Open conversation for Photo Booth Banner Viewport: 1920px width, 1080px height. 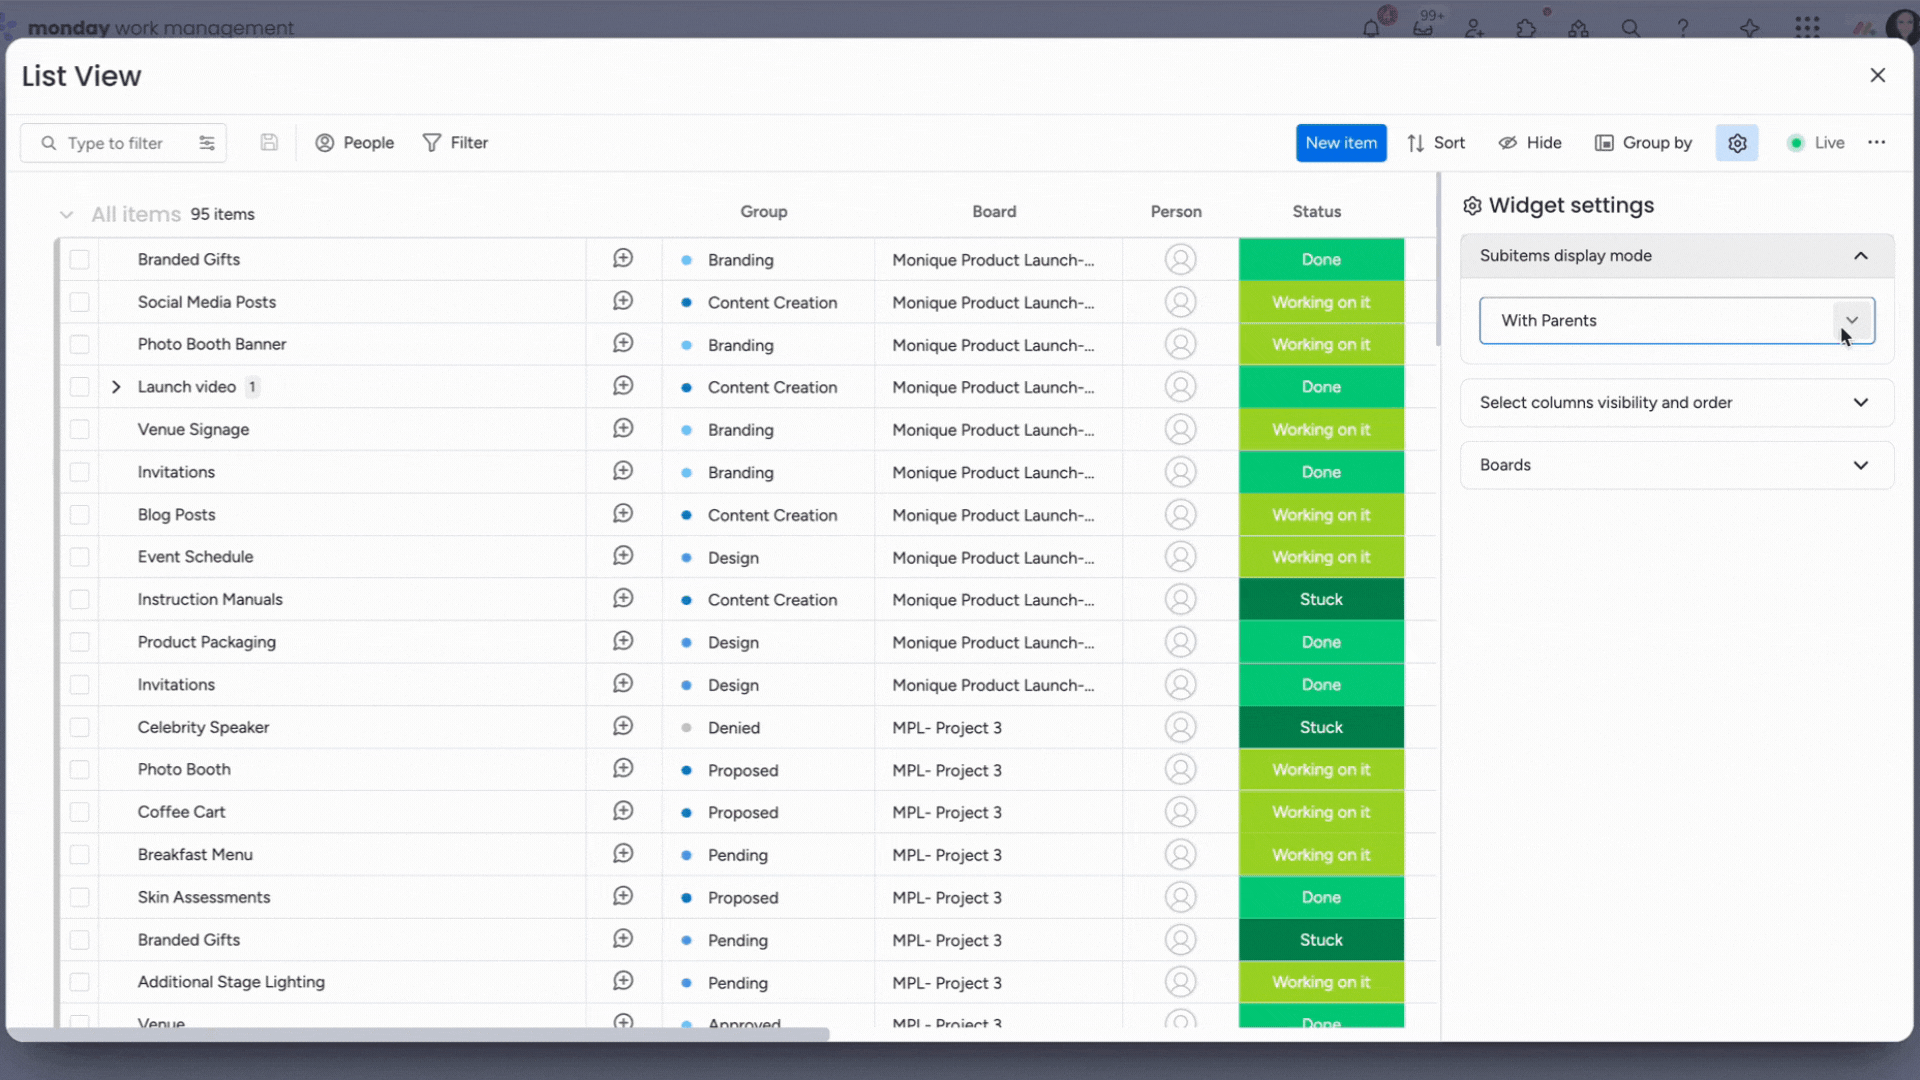(x=623, y=344)
